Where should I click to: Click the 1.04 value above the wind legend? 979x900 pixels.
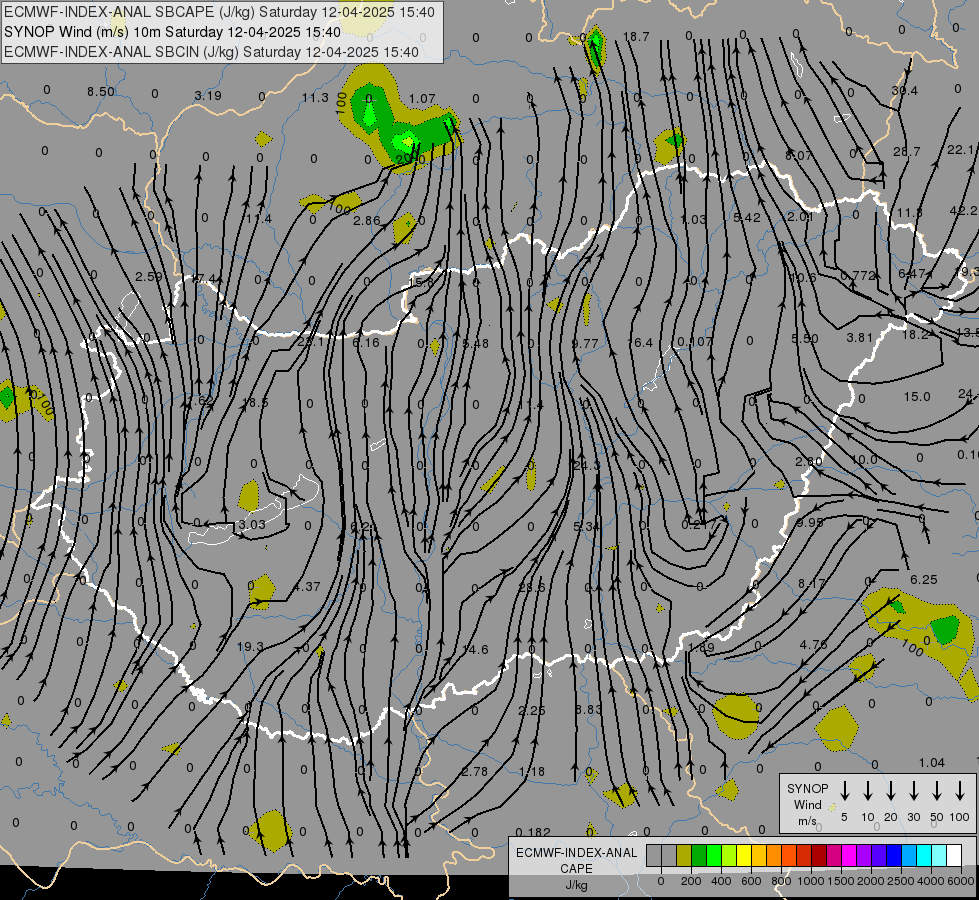(932, 763)
